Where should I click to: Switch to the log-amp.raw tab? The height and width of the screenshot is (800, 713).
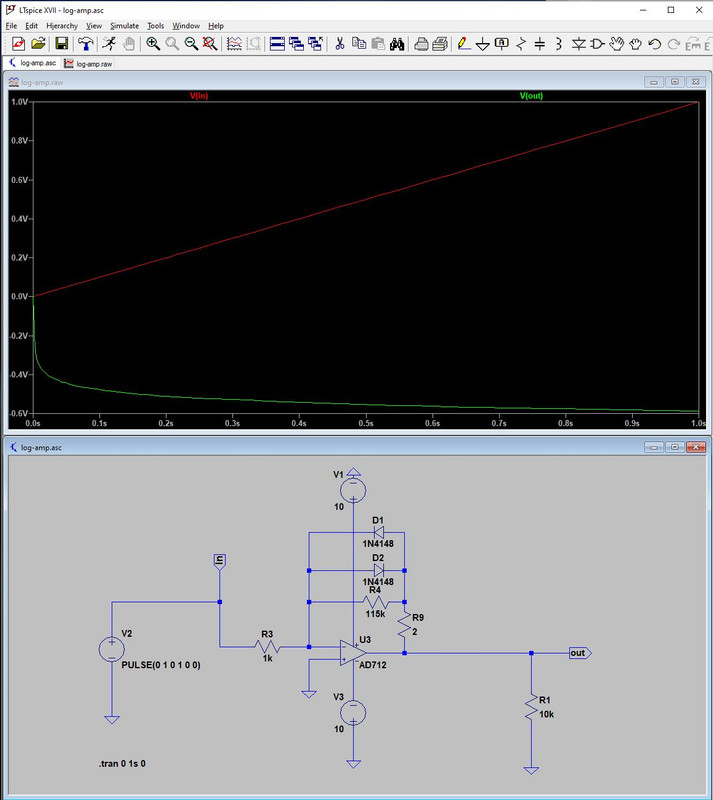pyautogui.click(x=88, y=64)
